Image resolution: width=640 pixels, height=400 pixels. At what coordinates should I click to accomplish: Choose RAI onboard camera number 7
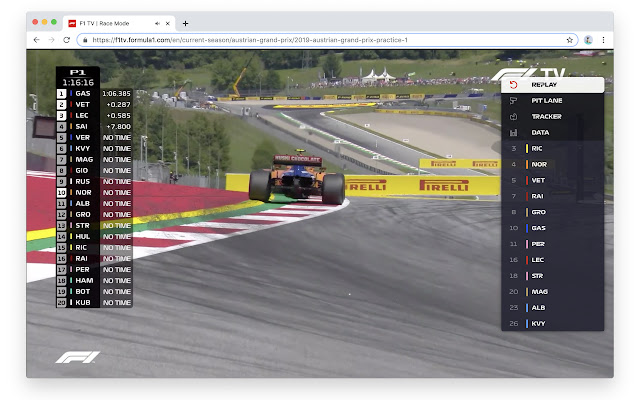coord(553,196)
